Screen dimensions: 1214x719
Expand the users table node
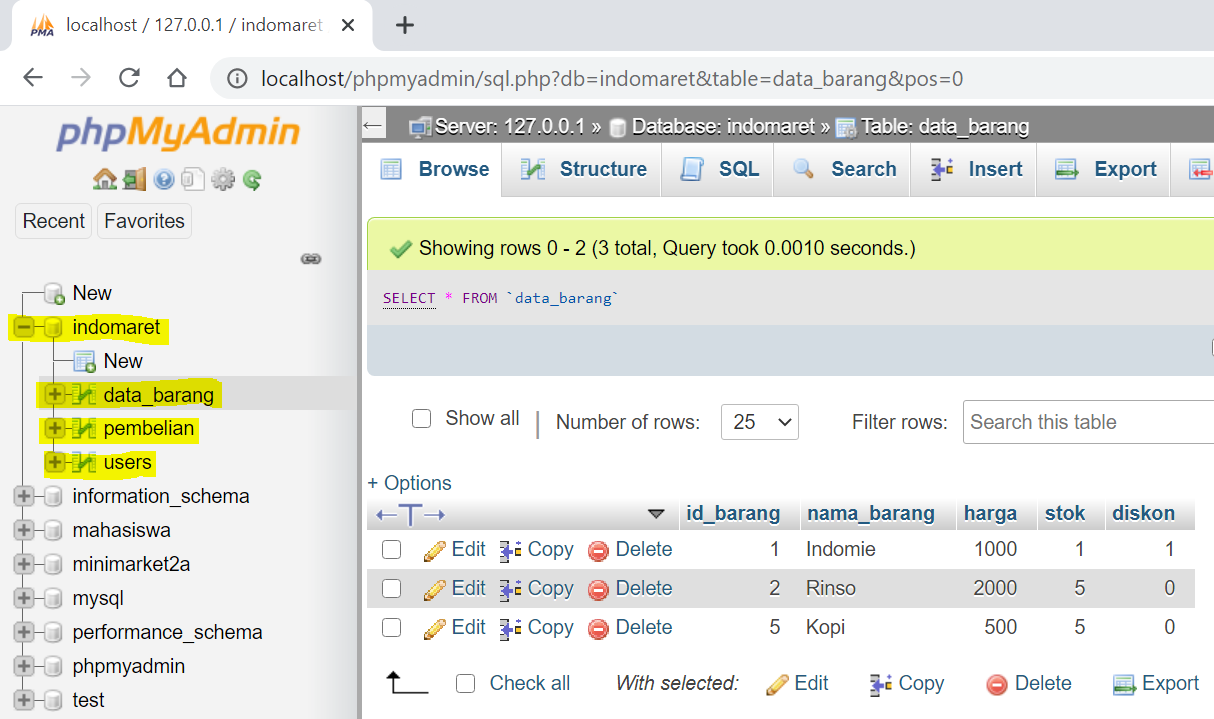coord(55,463)
